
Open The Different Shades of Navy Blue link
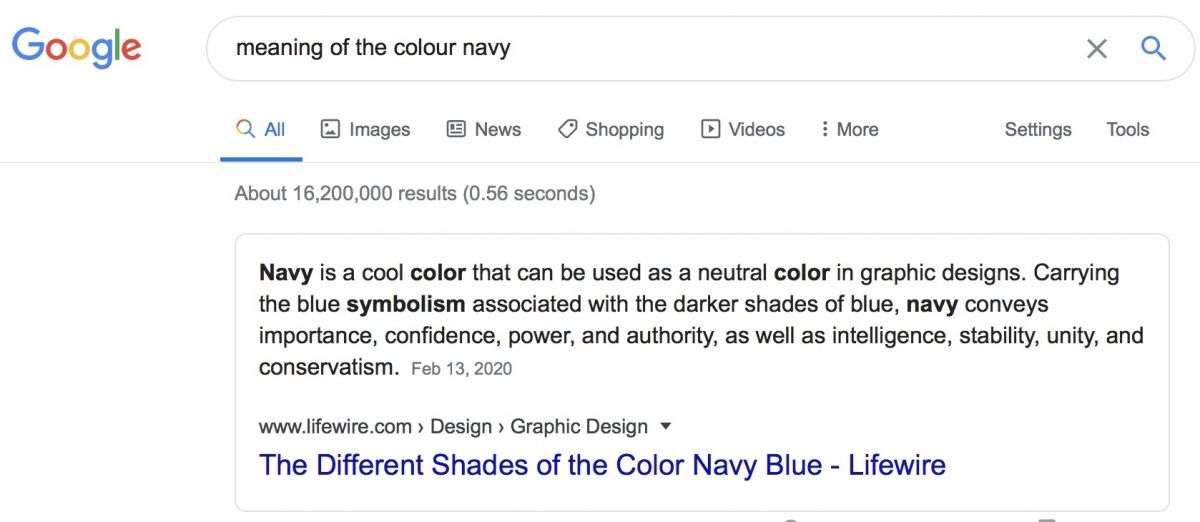[602, 465]
